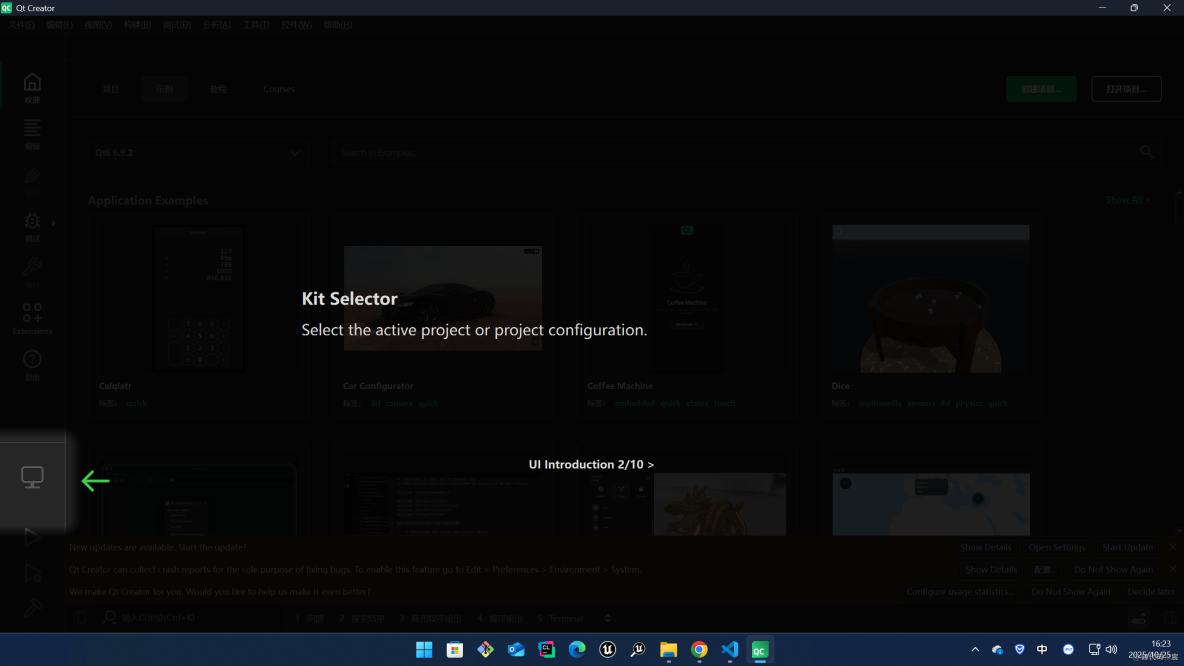Click Open Settings in update notification
Viewport: 1184px width, 666px height.
tap(1056, 547)
